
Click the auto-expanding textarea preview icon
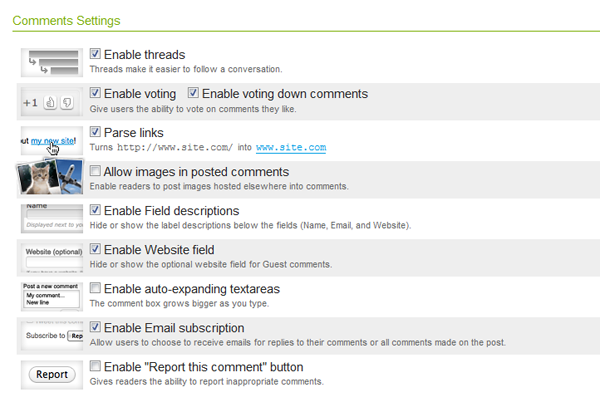52,296
